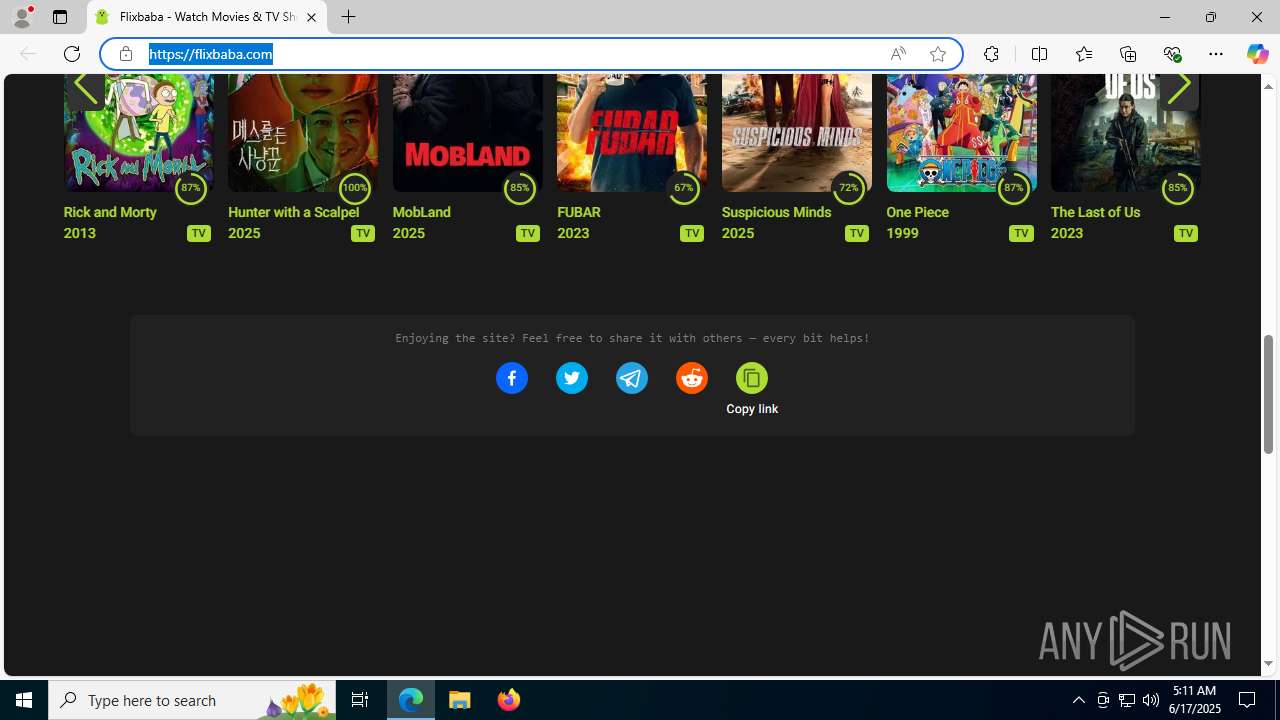Go back to previous page
The height and width of the screenshot is (720, 1280).
click(x=28, y=54)
